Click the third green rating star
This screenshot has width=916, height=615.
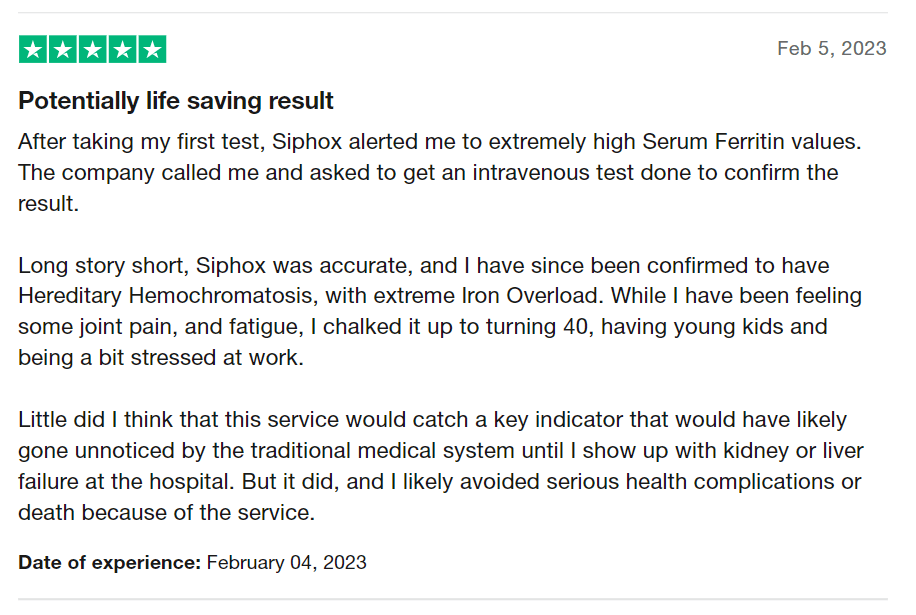point(92,49)
